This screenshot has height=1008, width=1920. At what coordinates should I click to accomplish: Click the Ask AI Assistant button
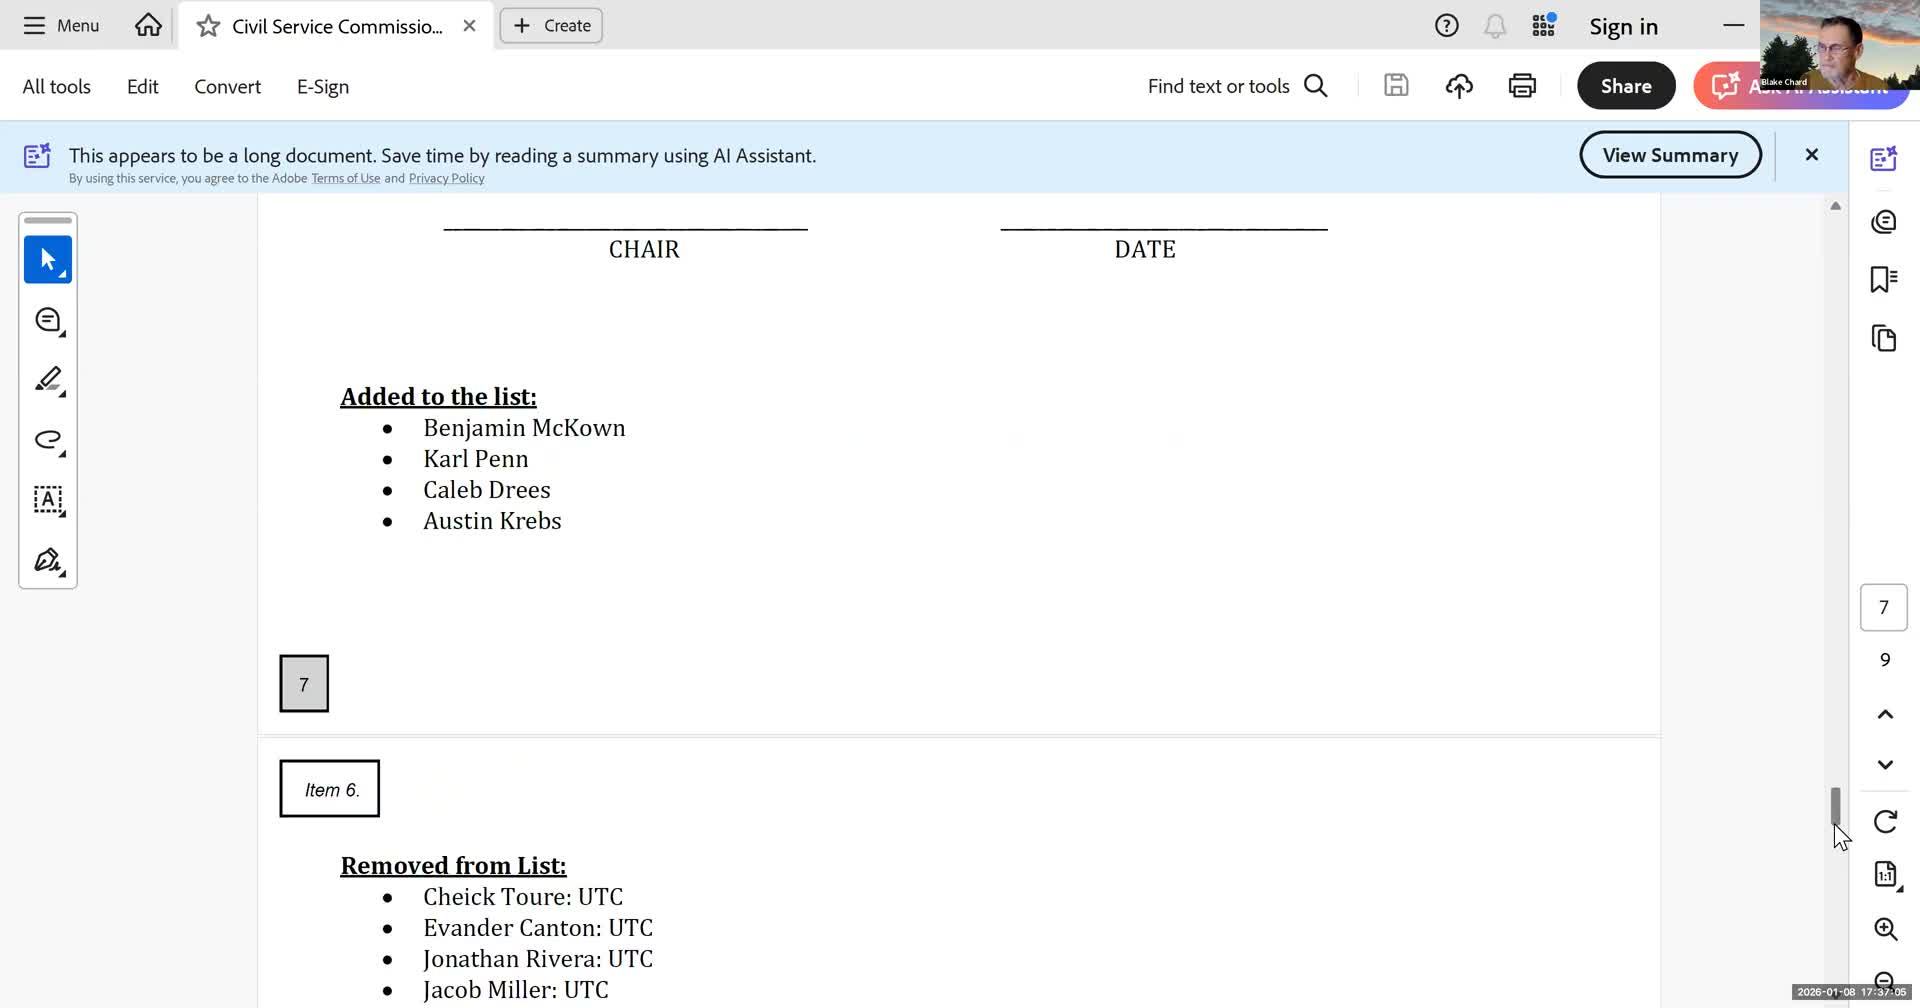pyautogui.click(x=1800, y=86)
